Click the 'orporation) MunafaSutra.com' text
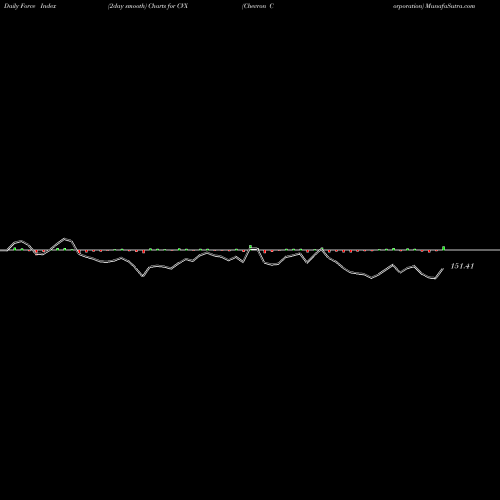 tap(434, 6)
